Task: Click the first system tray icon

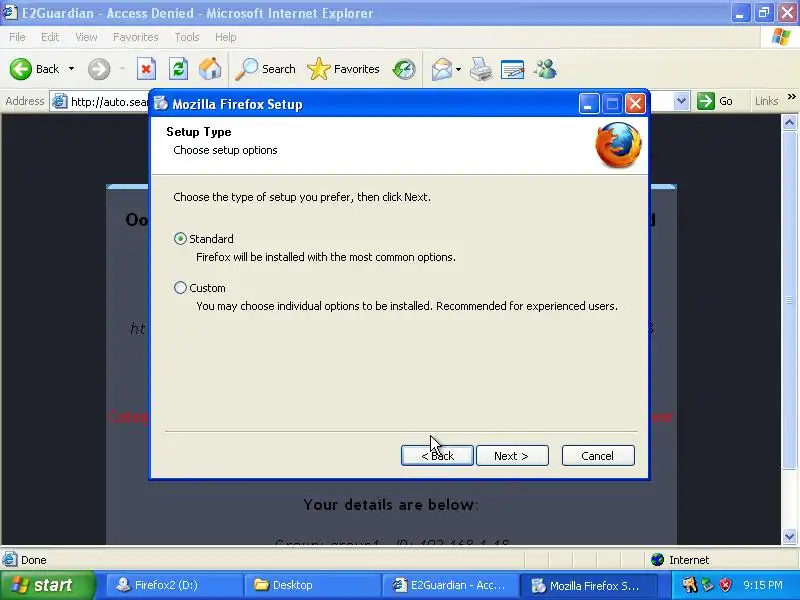Action: coord(690,585)
